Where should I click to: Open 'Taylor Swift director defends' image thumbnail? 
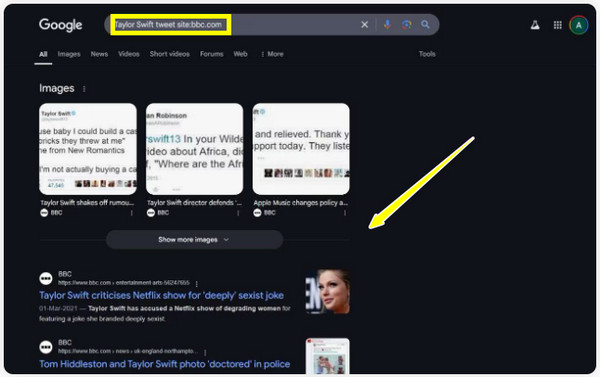tap(194, 149)
